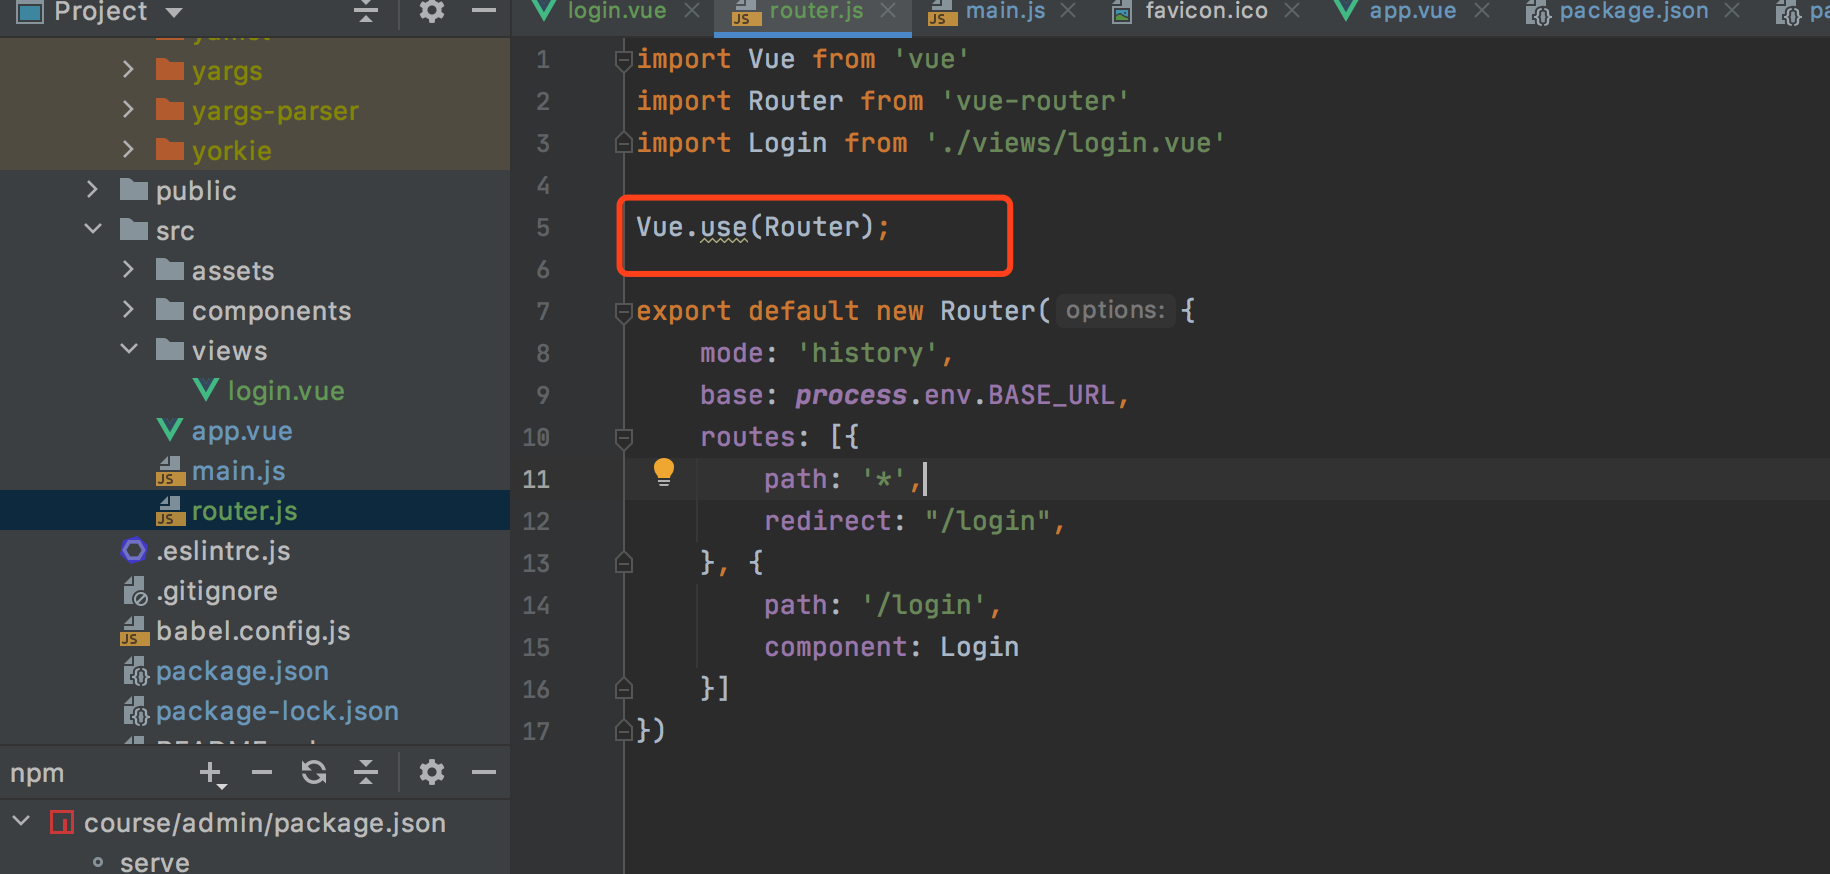The height and width of the screenshot is (874, 1830).
Task: Run the serve npm script
Action: pyautogui.click(x=154, y=862)
